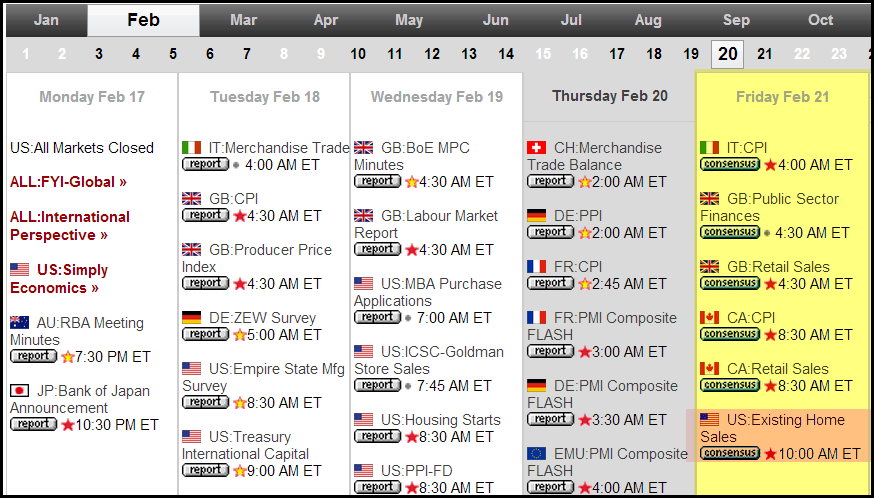This screenshot has width=874, height=498.
Task: Open the ALL:FYI-Global link
Action: 69,182
